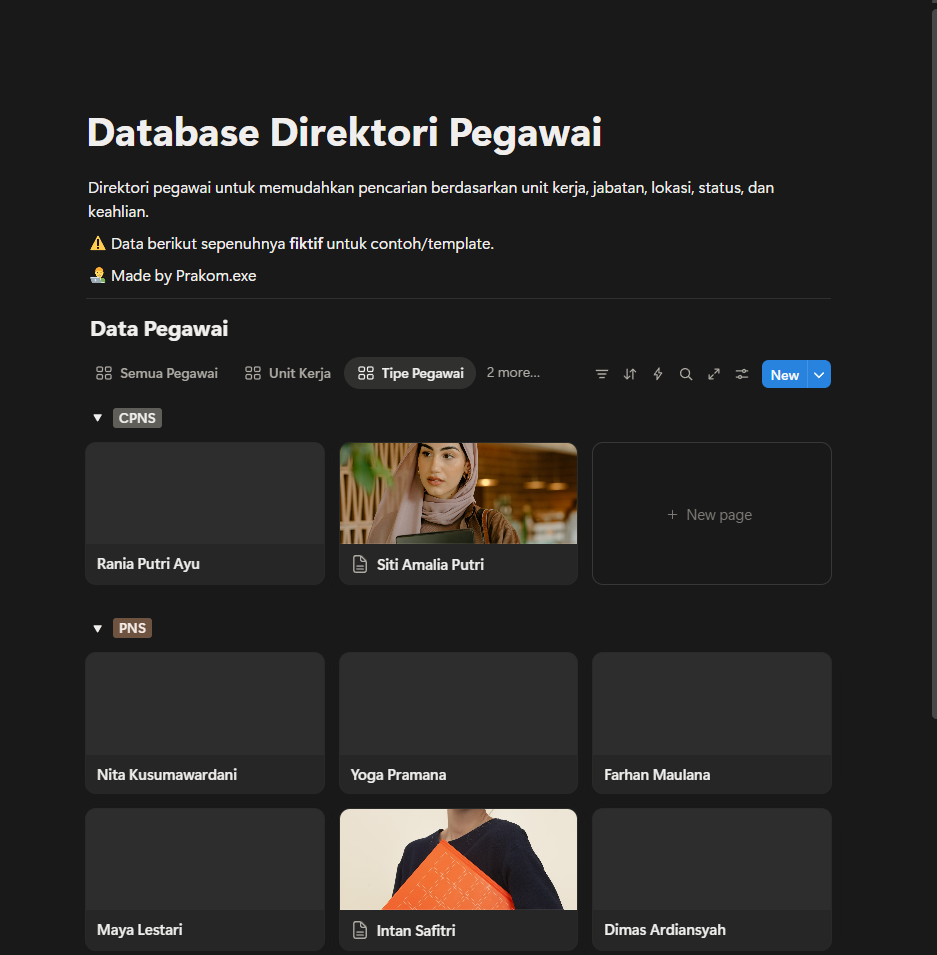Open Siti Amalia Putri cover photo
The width and height of the screenshot is (937, 955).
click(458, 493)
